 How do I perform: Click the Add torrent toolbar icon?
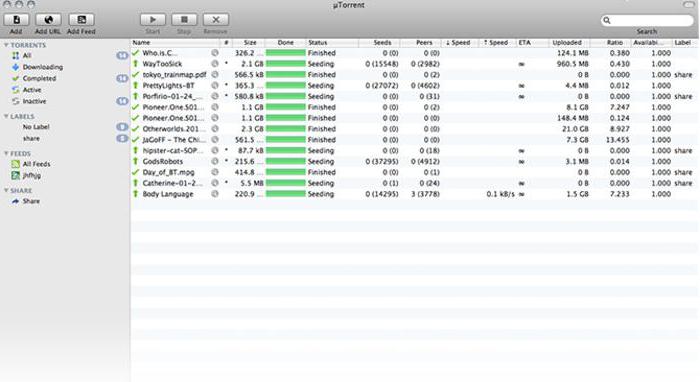16,20
